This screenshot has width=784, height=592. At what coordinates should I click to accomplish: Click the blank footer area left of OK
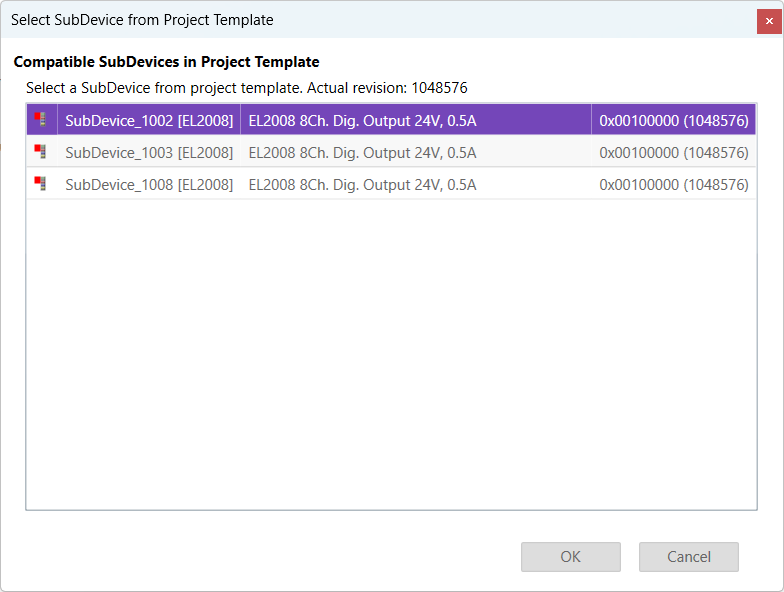point(260,557)
